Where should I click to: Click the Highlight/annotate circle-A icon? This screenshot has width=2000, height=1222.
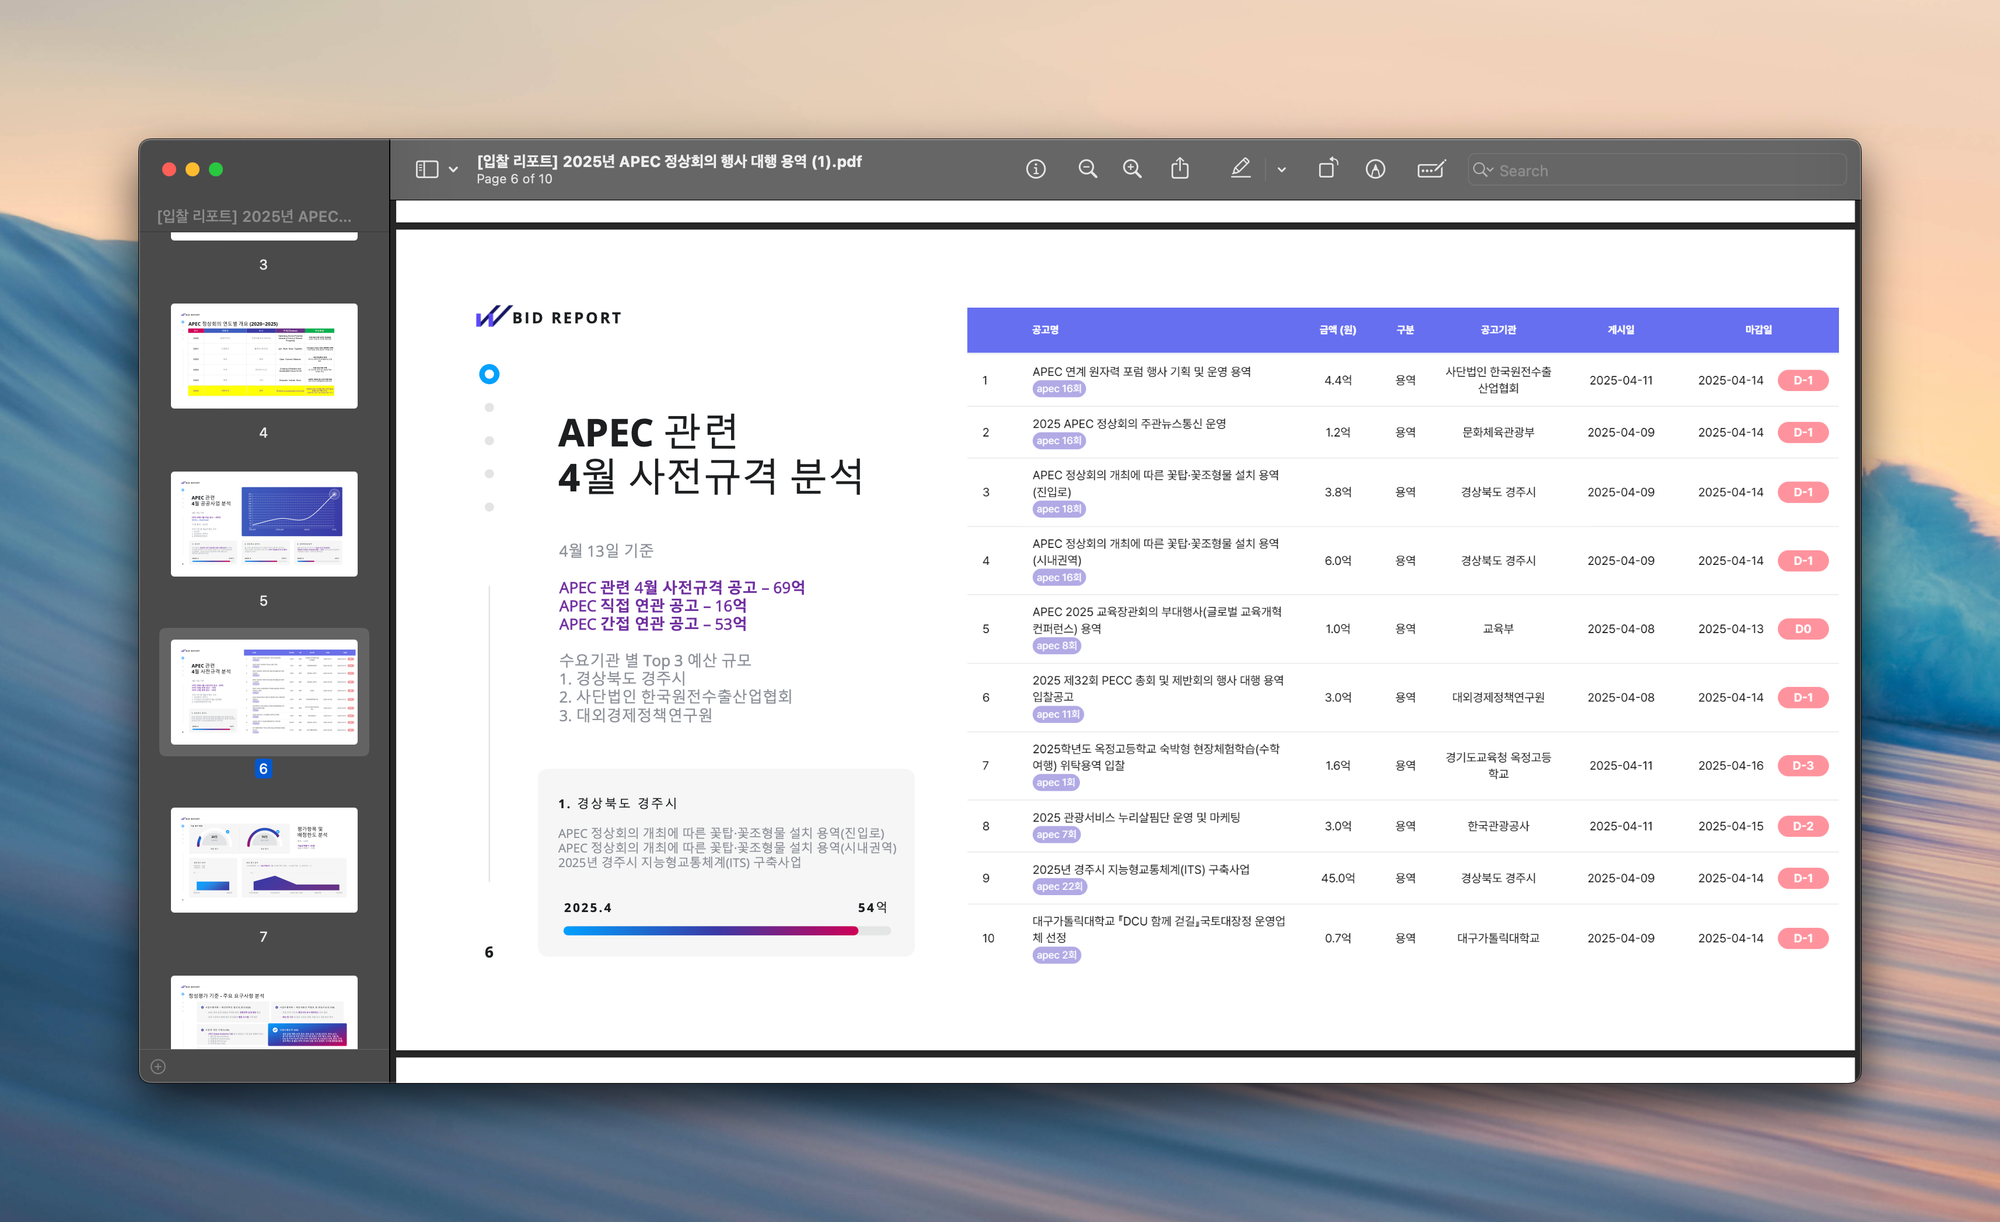(1375, 169)
